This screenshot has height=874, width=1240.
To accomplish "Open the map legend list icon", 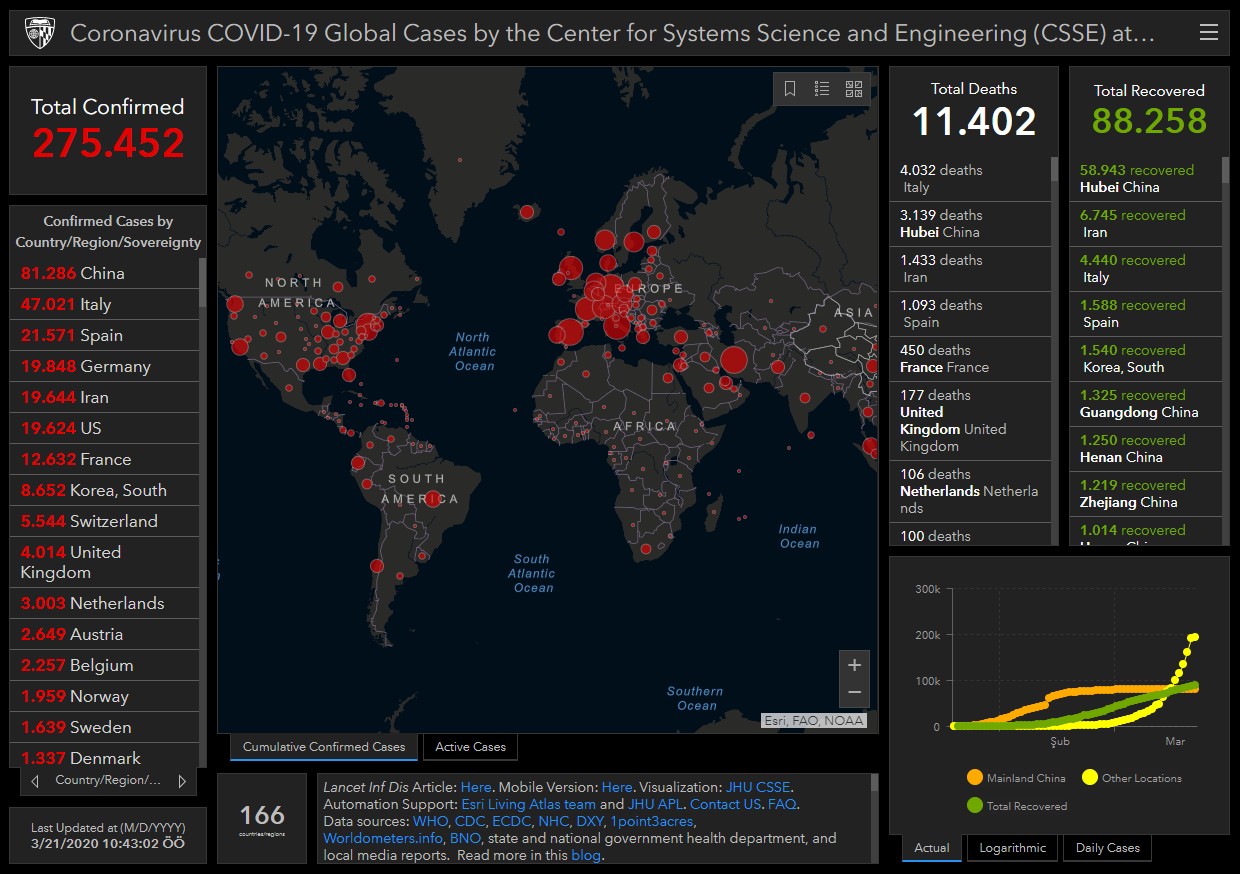I will 822,89.
